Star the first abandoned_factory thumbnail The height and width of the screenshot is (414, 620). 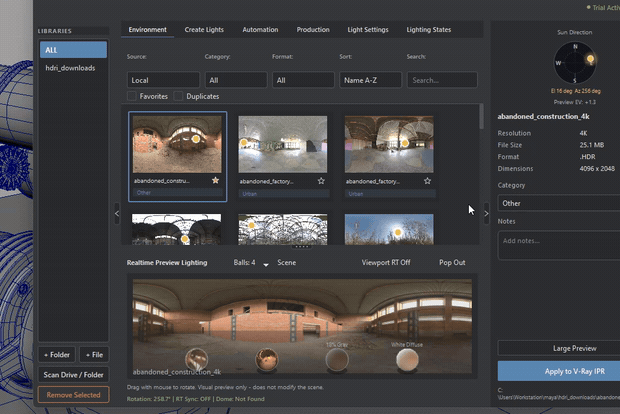click(321, 181)
